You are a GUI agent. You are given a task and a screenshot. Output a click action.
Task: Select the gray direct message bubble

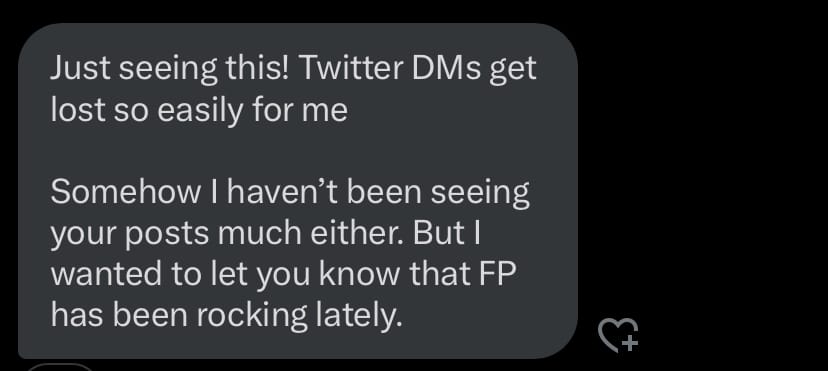pyautogui.click(x=298, y=191)
